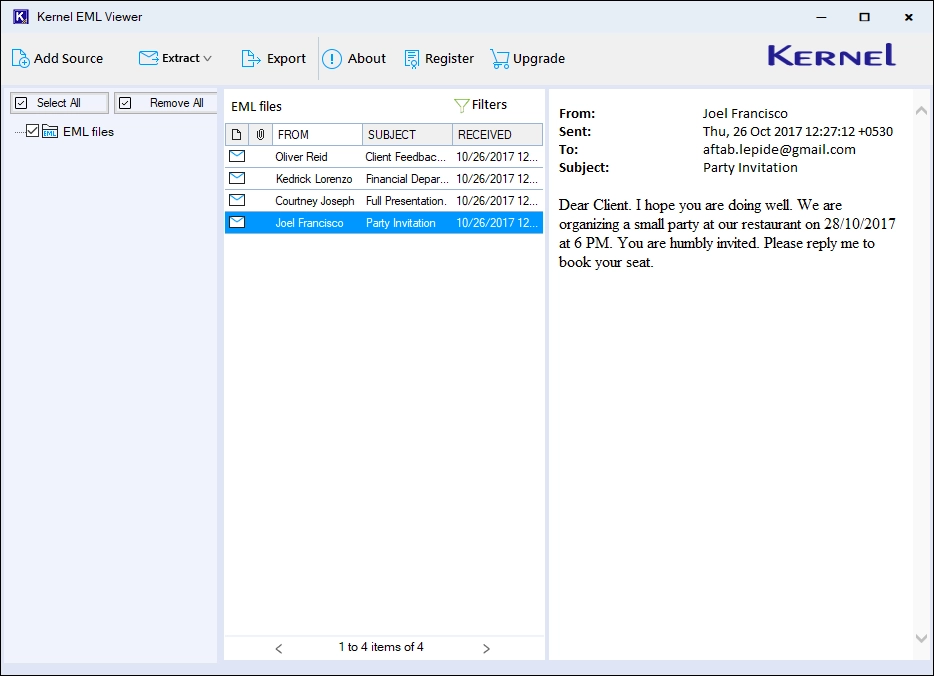The width and height of the screenshot is (934, 676).
Task: Open the About info icon
Action: (x=332, y=58)
